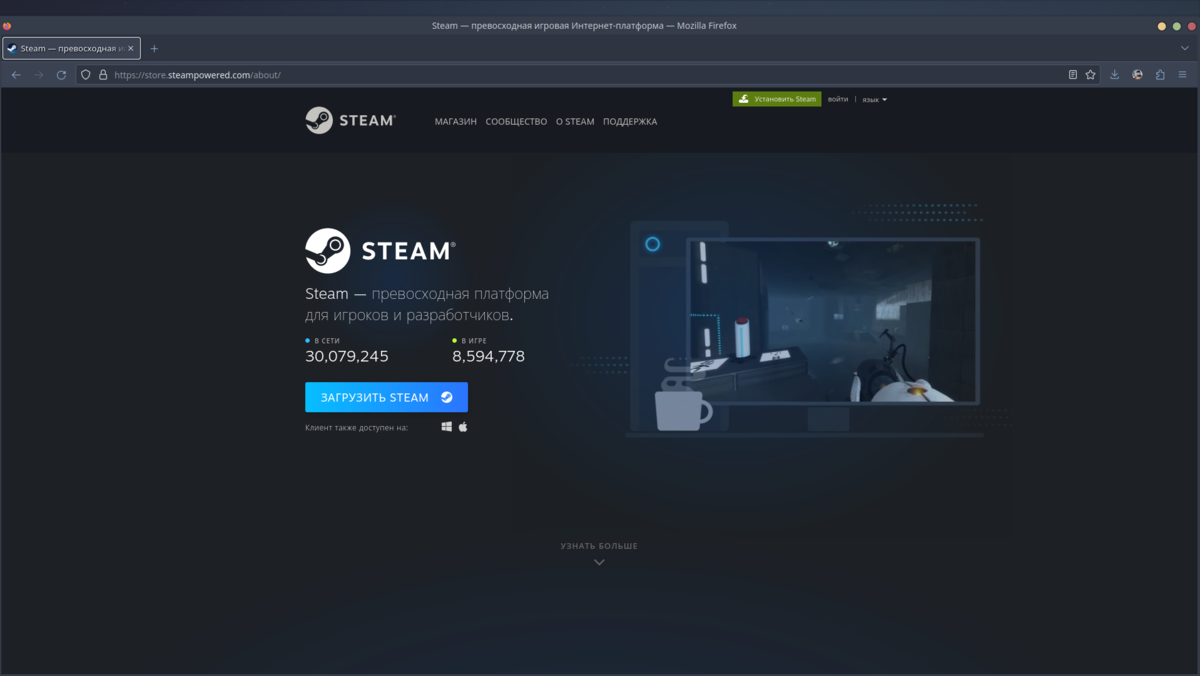1200x676 pixels.
Task: Reload the page with the refresh icon
Action: coord(61,75)
